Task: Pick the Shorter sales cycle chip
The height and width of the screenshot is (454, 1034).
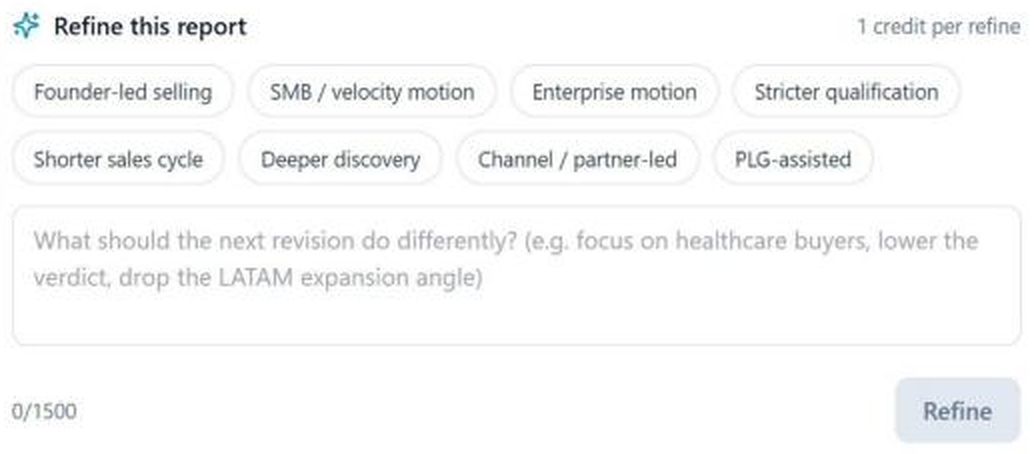Action: click(x=118, y=159)
